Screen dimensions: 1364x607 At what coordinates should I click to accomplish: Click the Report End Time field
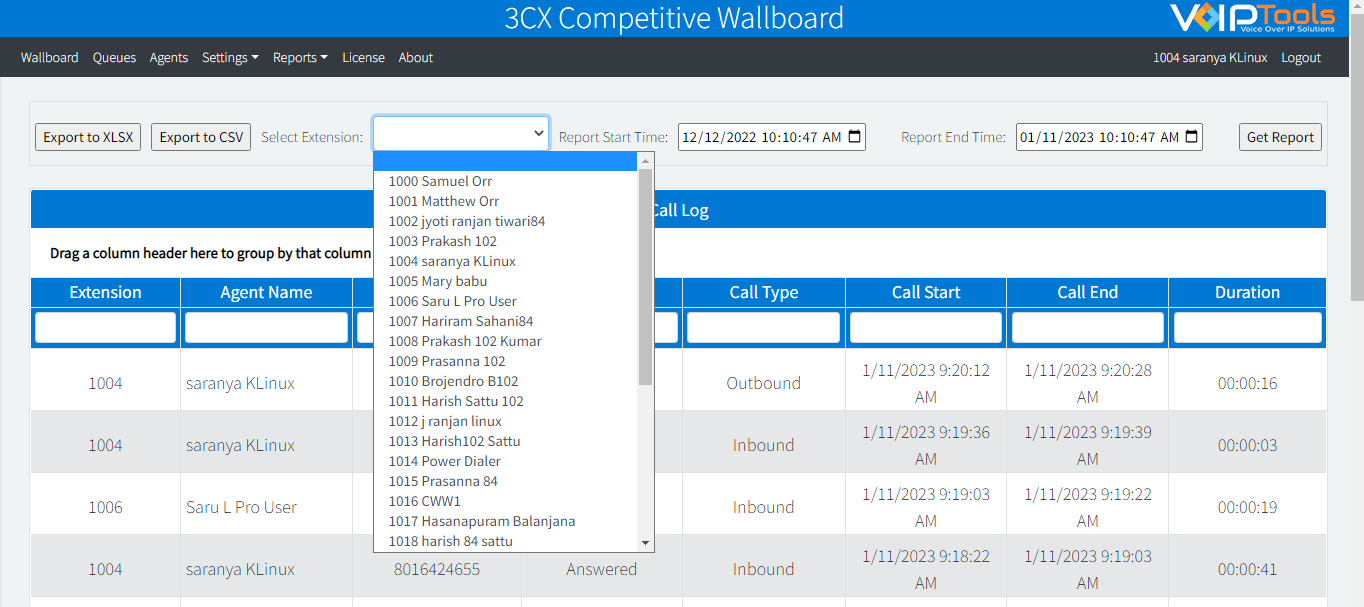point(1109,137)
